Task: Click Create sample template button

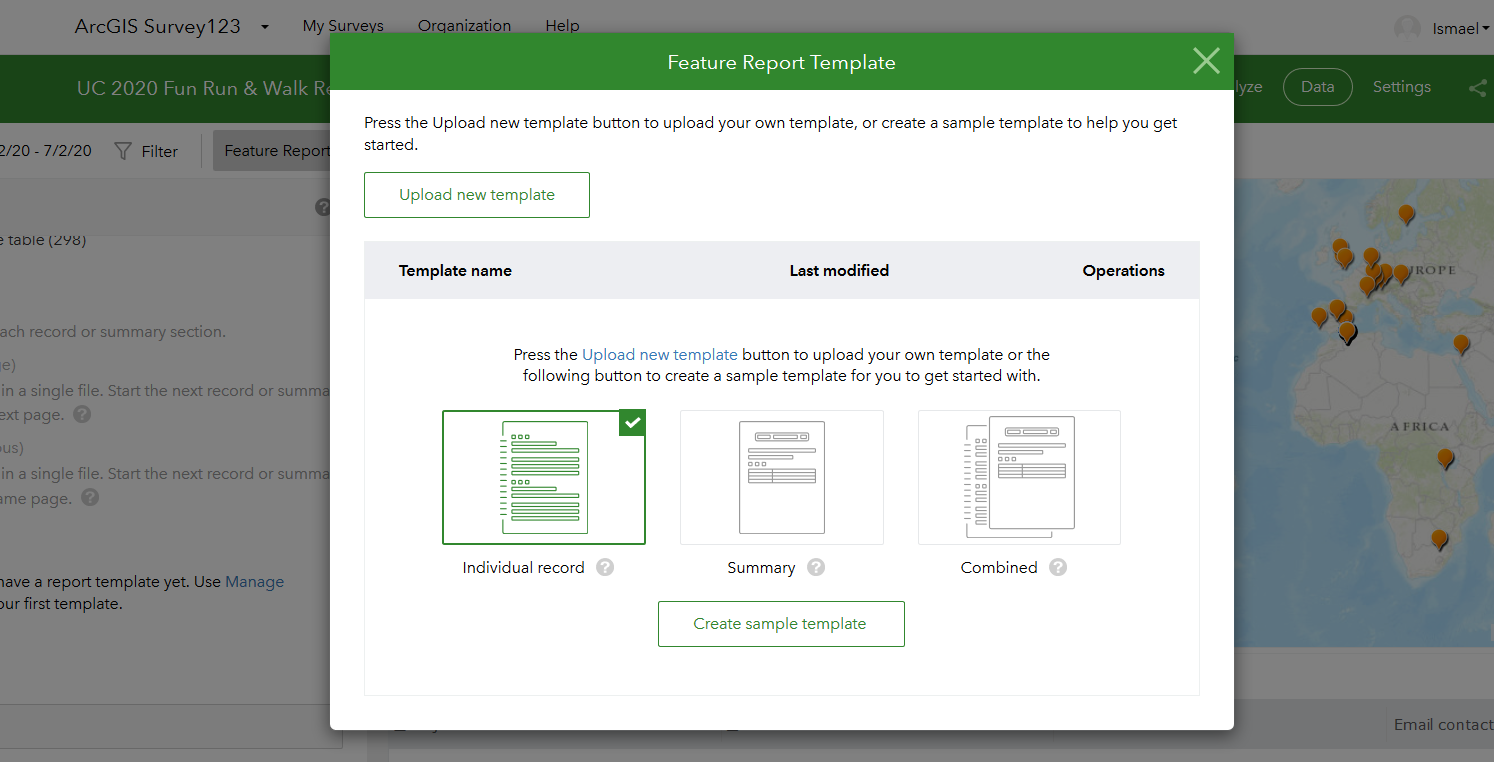Action: [x=781, y=624]
